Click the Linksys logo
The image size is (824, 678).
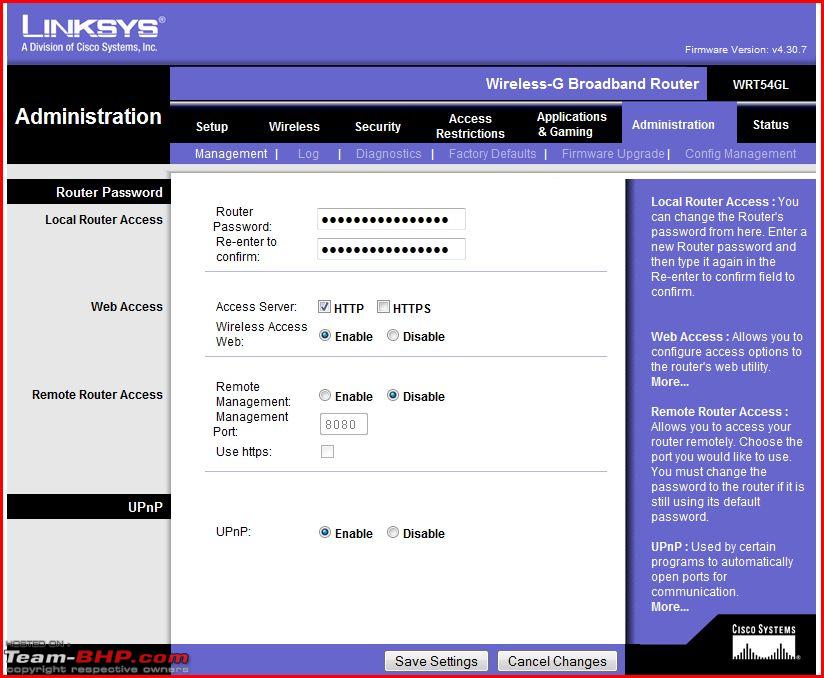[x=93, y=34]
